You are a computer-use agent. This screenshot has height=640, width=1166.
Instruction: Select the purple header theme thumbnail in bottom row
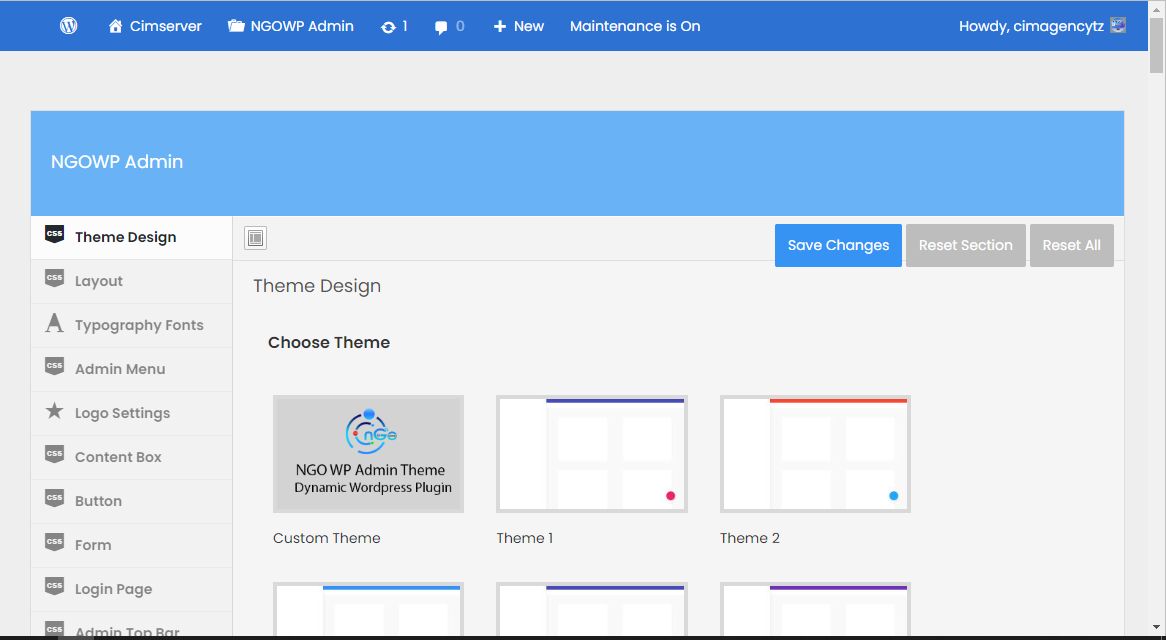815,610
